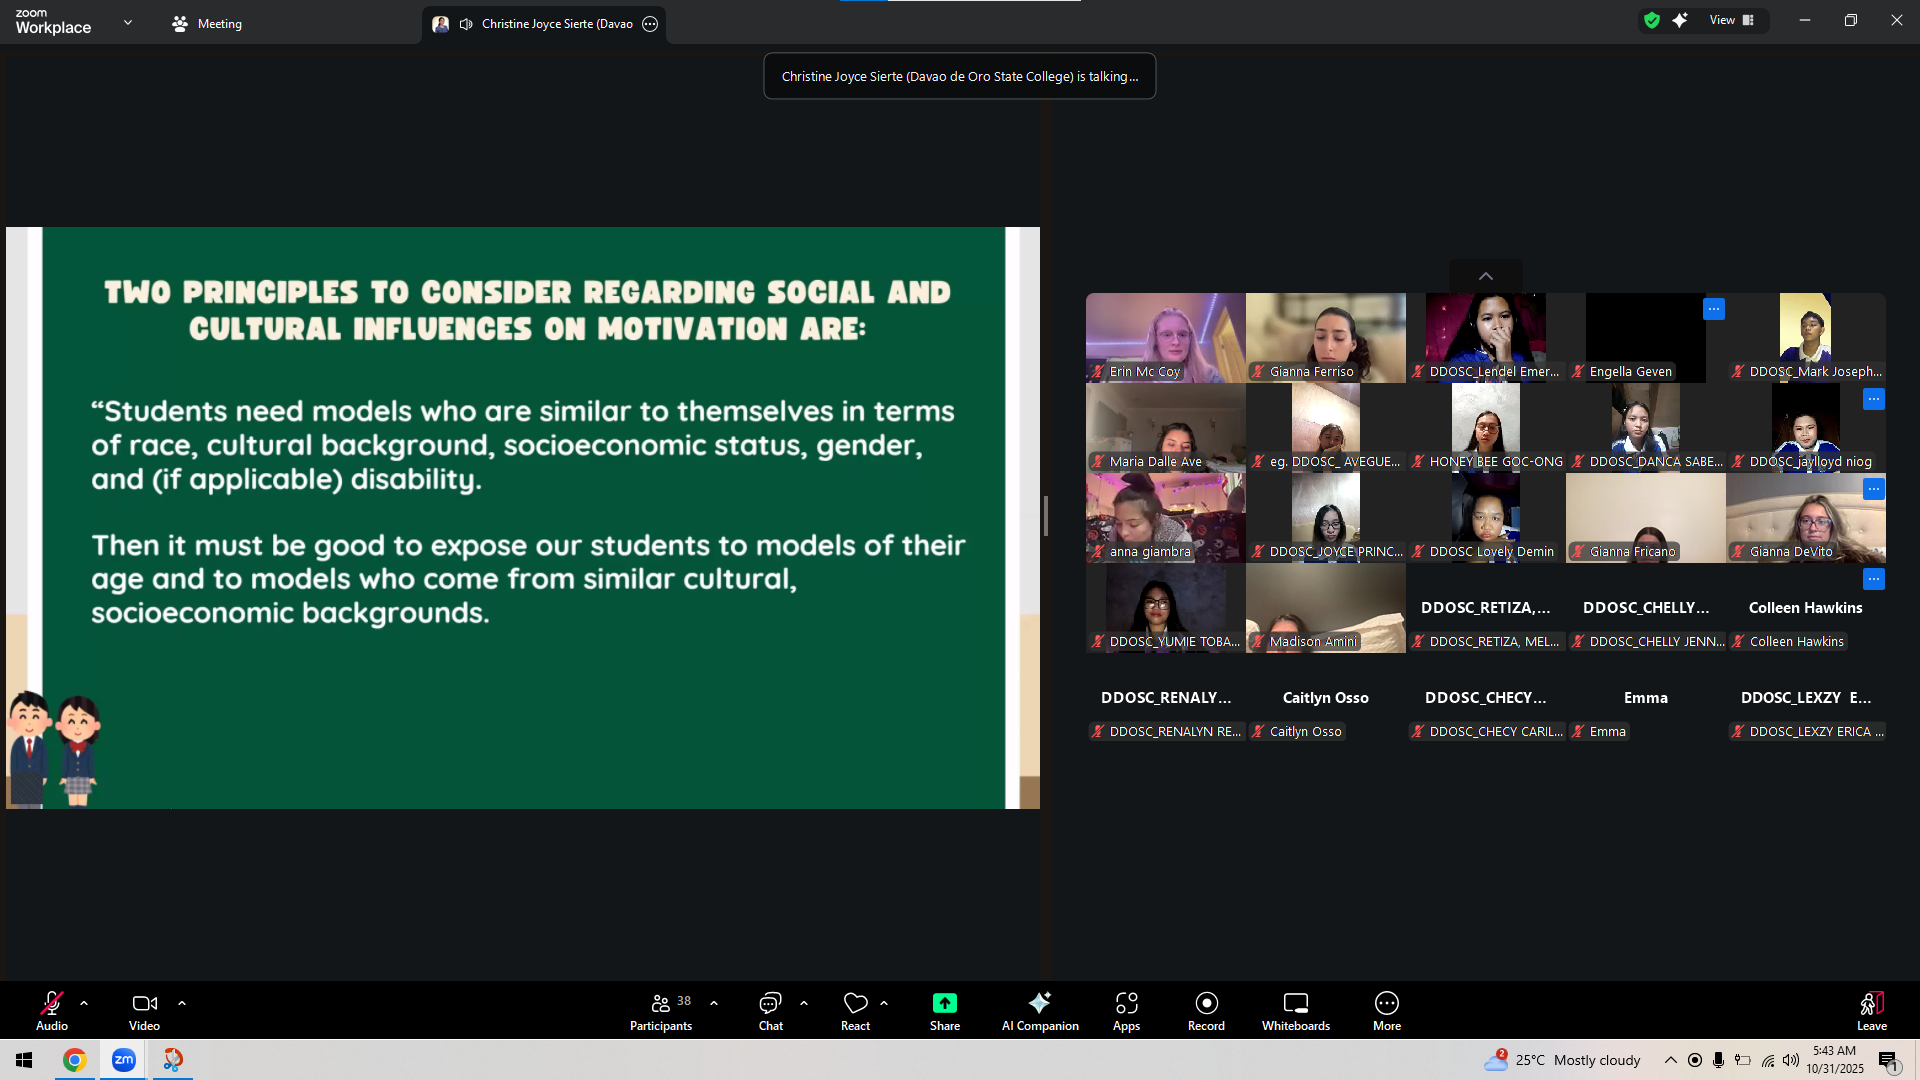Screen dimensions: 1920x1080
Task: Open AI Companion
Action: pos(1040,1010)
